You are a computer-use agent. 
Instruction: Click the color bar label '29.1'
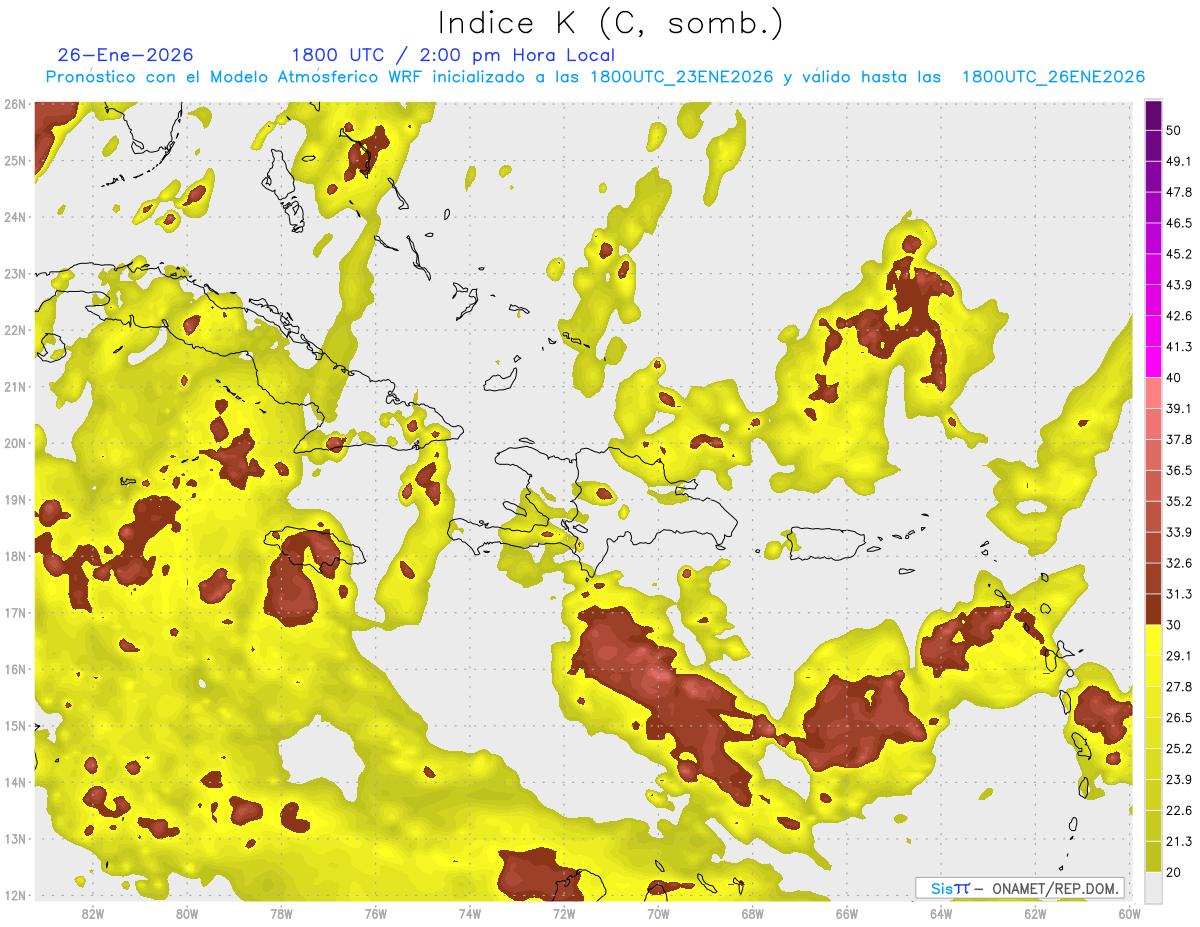1178,655
